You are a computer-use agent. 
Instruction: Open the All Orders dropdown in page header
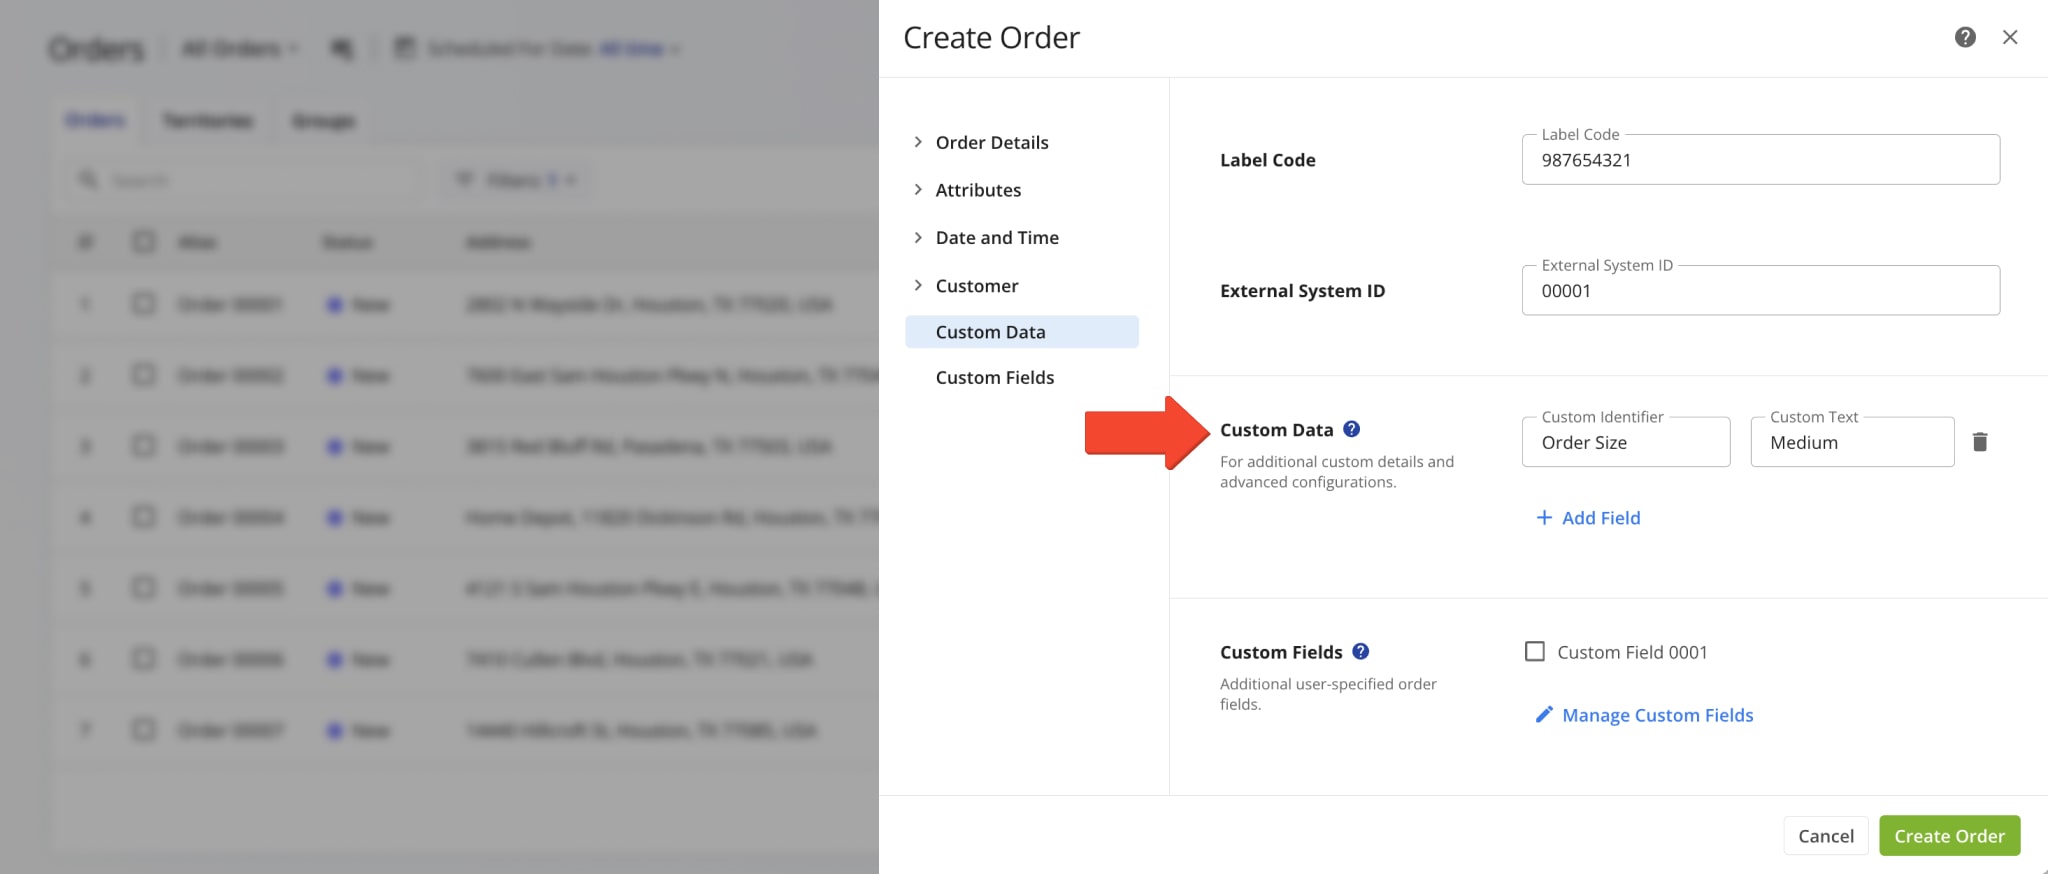[x=240, y=48]
